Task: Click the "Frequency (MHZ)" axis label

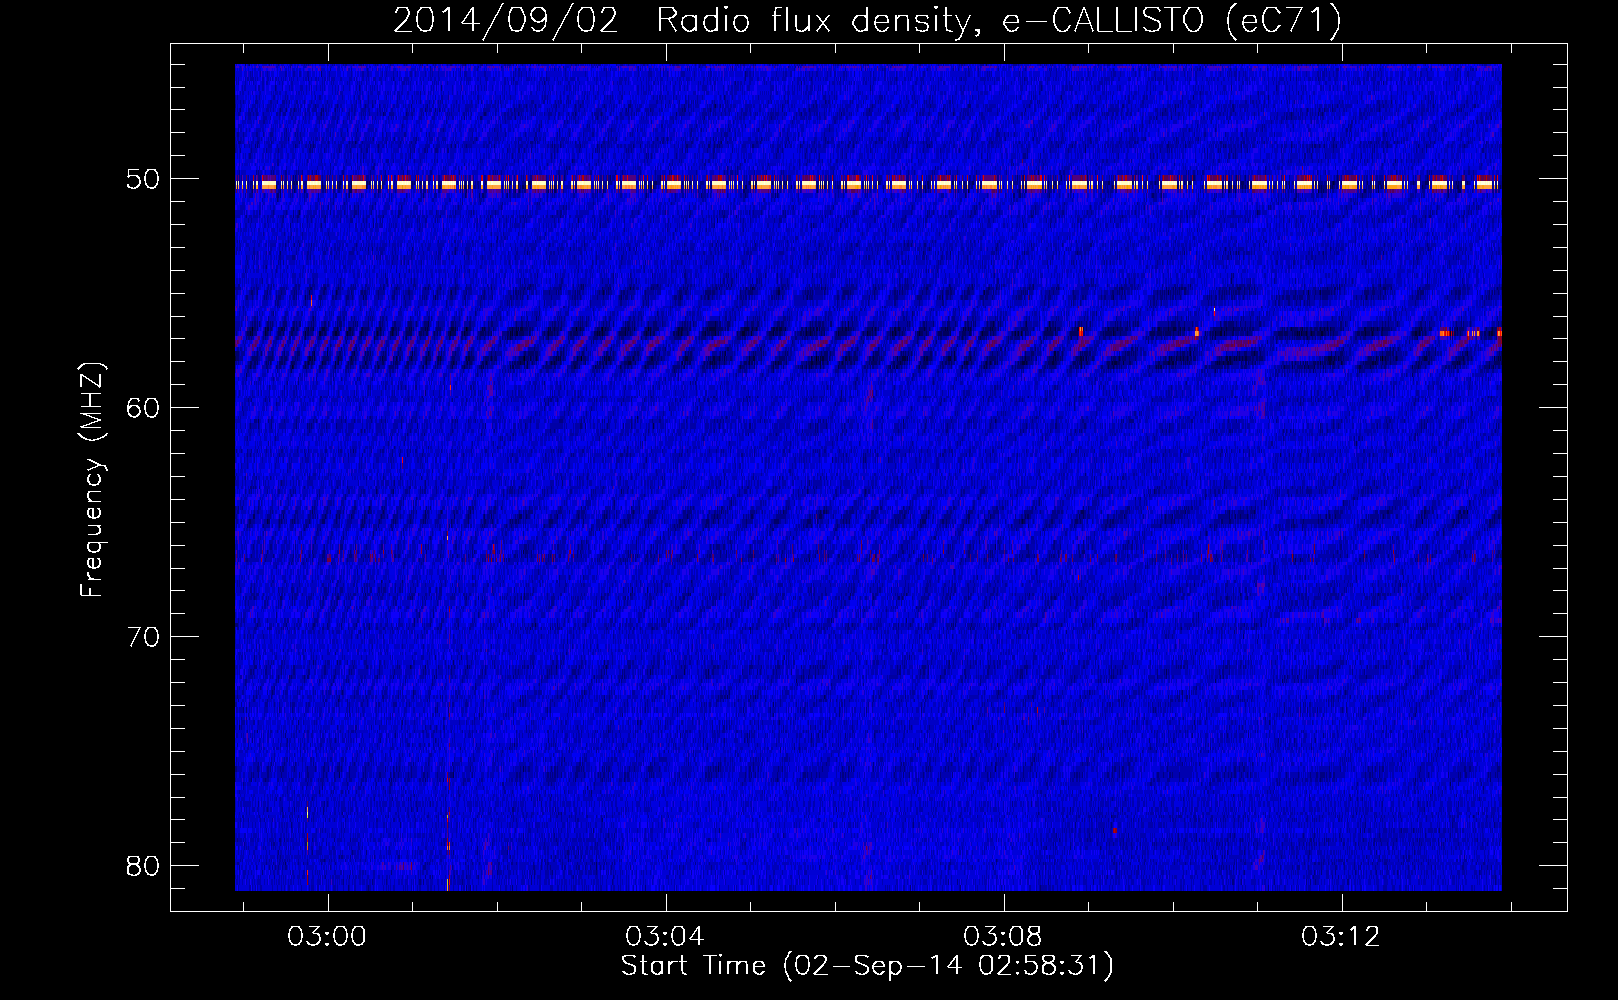Action: 92,480
